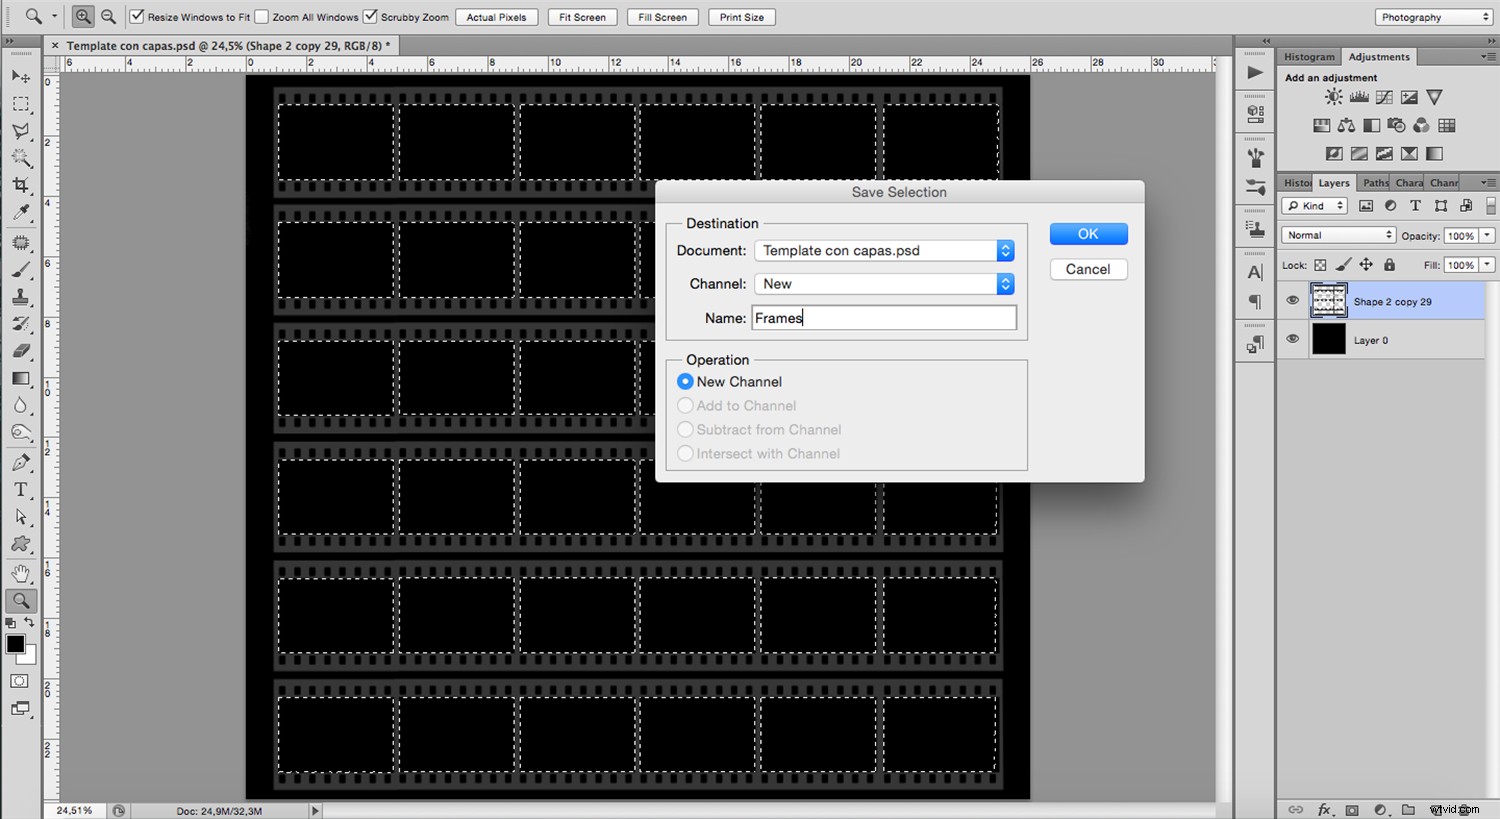
Task: Open the blend mode dropdown showing Normal
Action: pos(1338,234)
